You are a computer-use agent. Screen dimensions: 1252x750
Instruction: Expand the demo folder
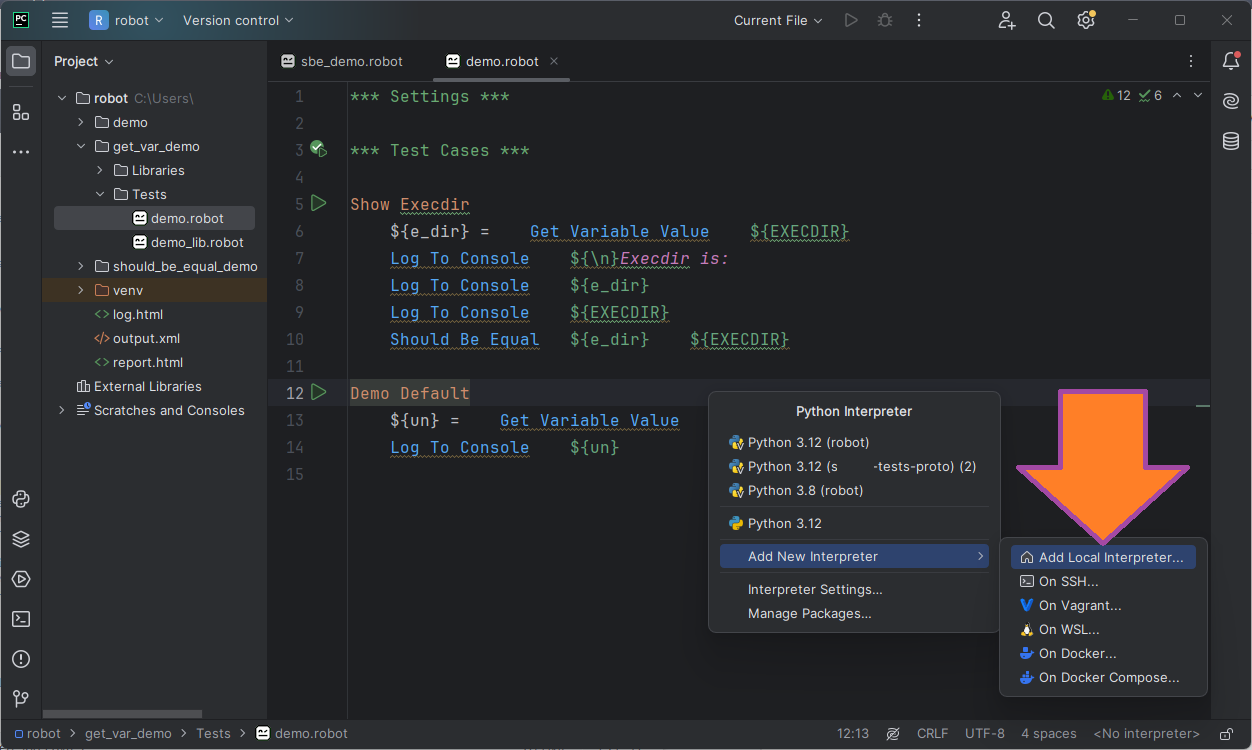81,122
